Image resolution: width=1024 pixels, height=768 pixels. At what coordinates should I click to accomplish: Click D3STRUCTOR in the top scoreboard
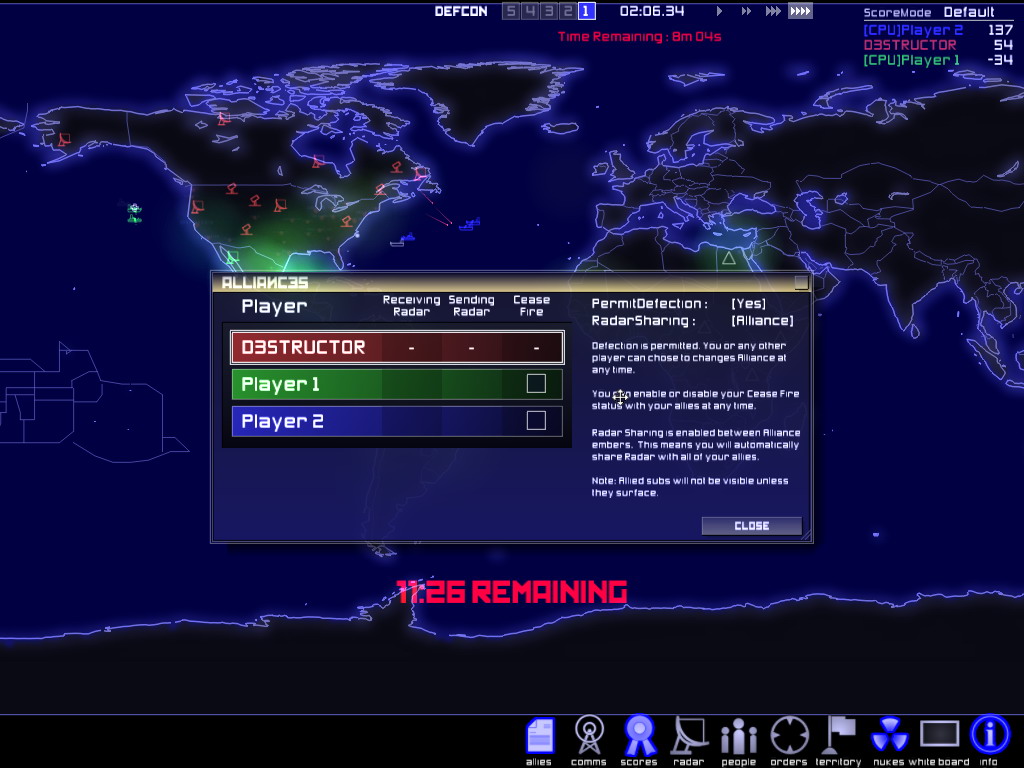coord(910,45)
